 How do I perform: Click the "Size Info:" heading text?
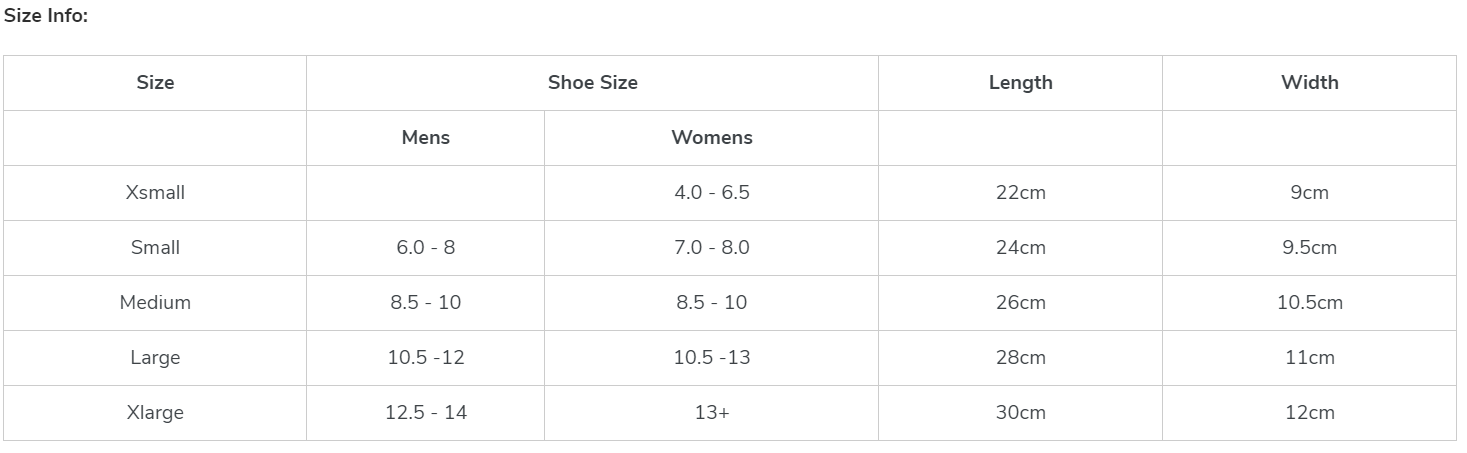(46, 17)
